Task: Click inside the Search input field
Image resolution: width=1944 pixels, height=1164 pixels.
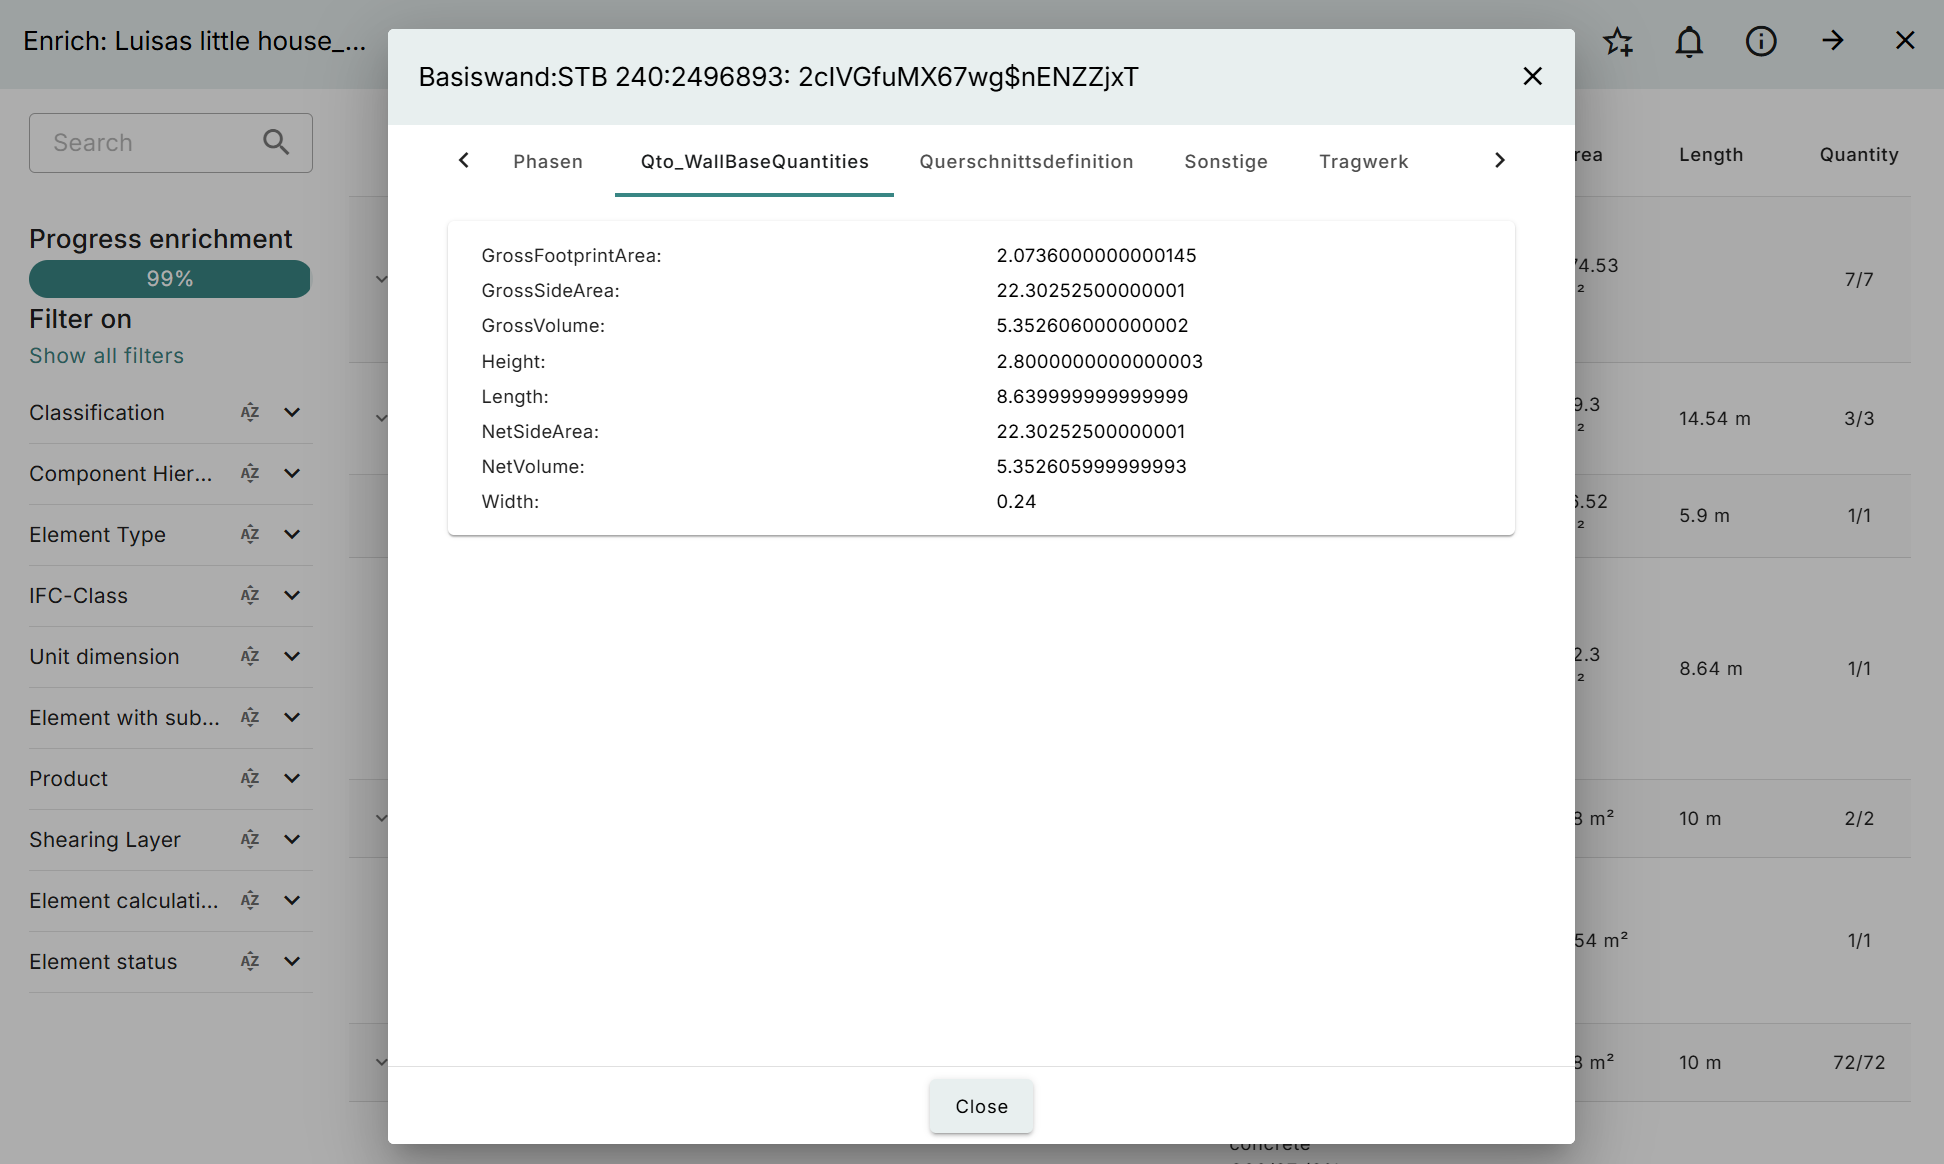Action: (x=140, y=142)
